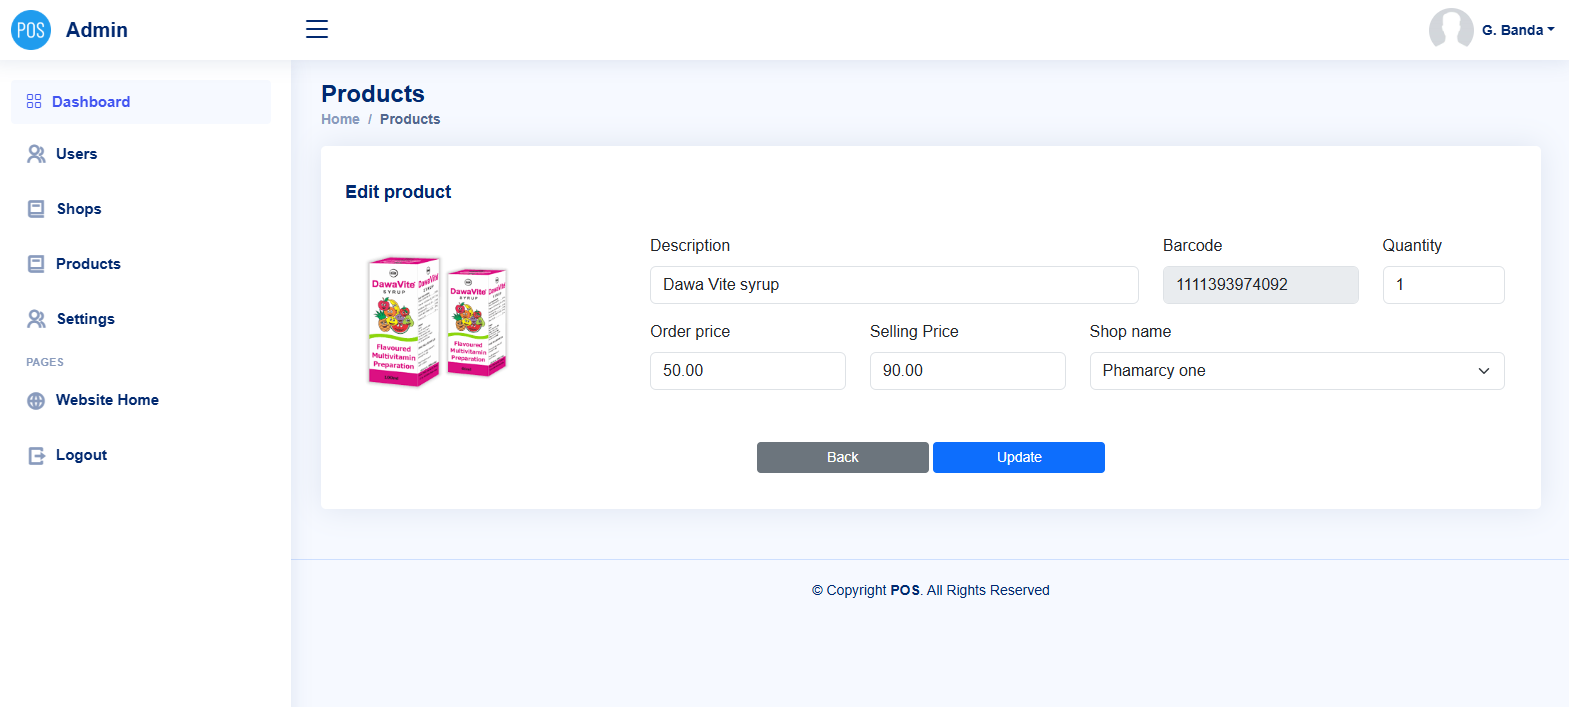Click the Products sidebar icon
The width and height of the screenshot is (1569, 707).
36,264
